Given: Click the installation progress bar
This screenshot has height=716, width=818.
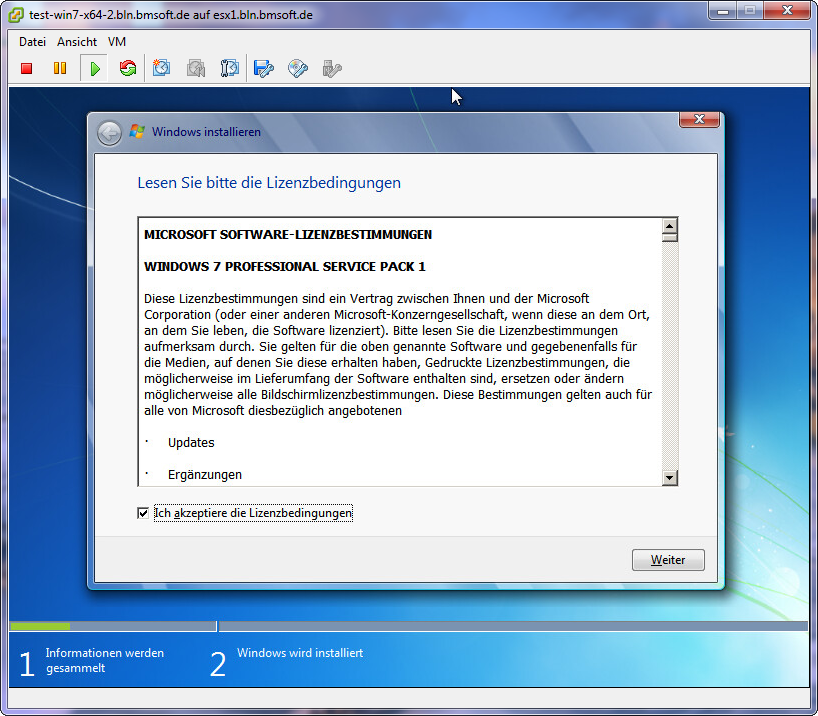Looking at the screenshot, I should (408, 626).
